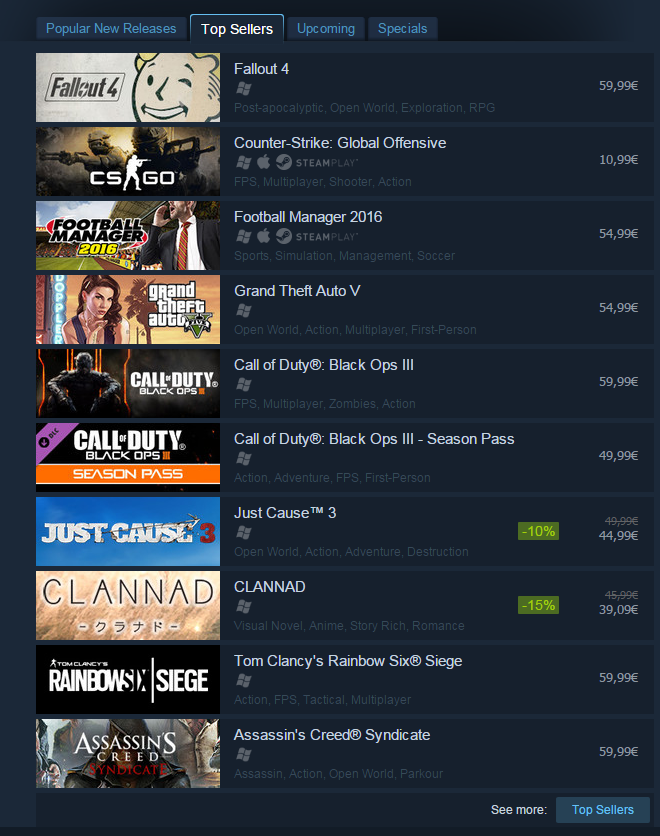
Task: Click the SteamPlay icon under Football Manager 2016
Action: pyautogui.click(x=317, y=236)
